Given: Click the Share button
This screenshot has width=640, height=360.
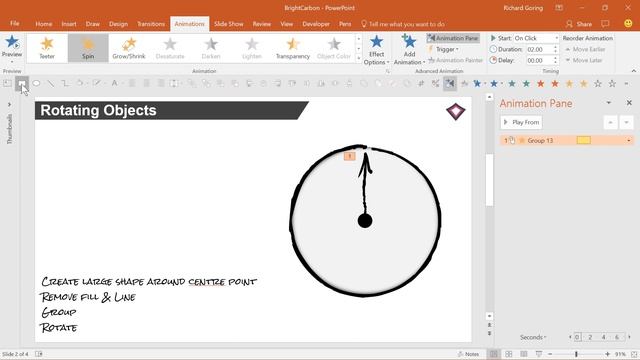Looking at the screenshot, I should click(x=579, y=24).
